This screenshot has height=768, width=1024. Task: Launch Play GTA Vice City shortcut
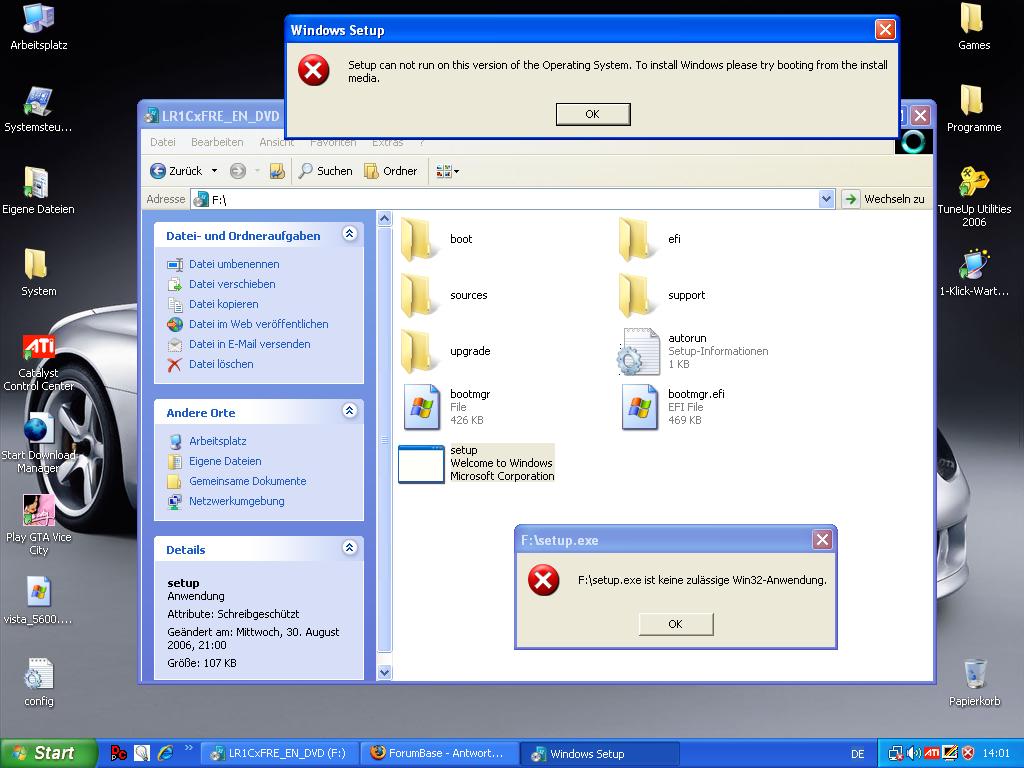(x=39, y=524)
